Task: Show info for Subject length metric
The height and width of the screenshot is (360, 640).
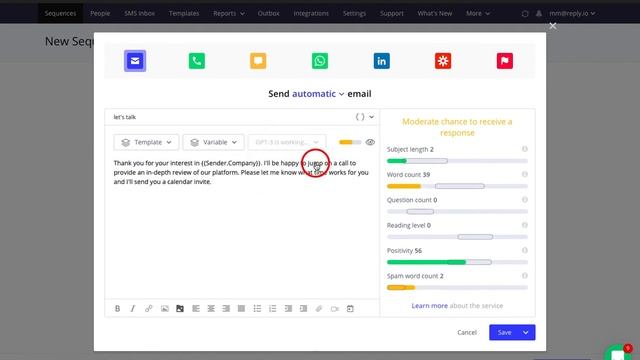Action: [x=524, y=149]
